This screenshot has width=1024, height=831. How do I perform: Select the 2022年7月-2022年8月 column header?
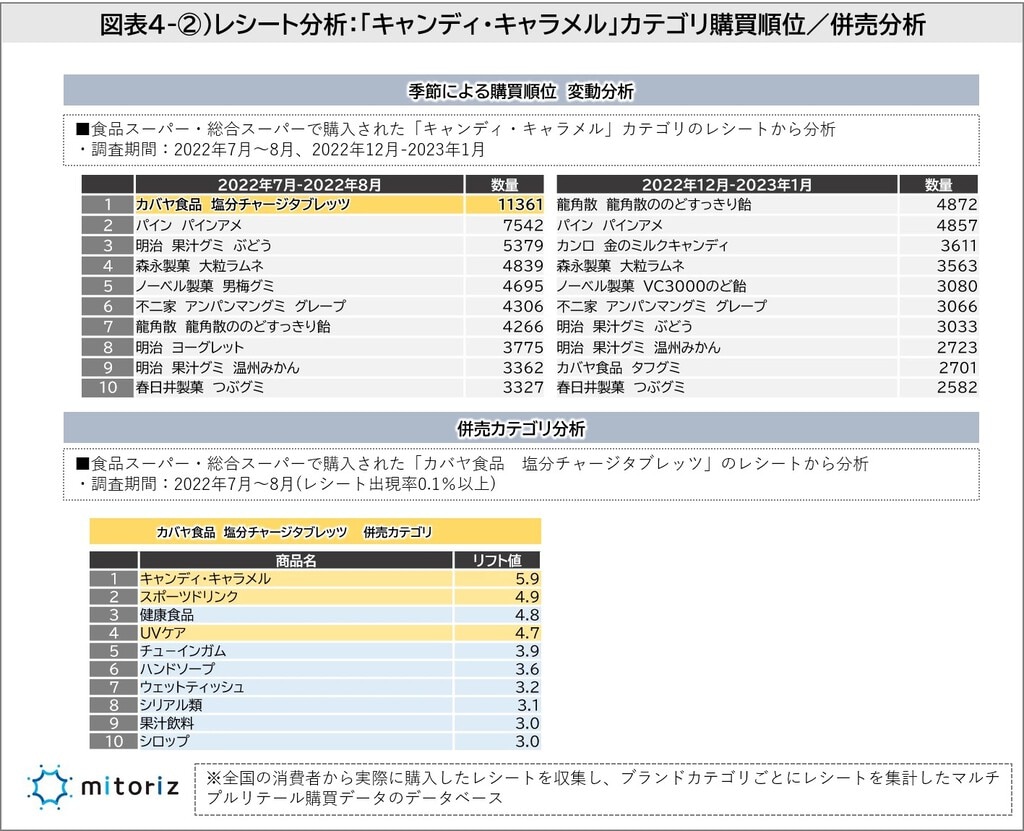299,184
